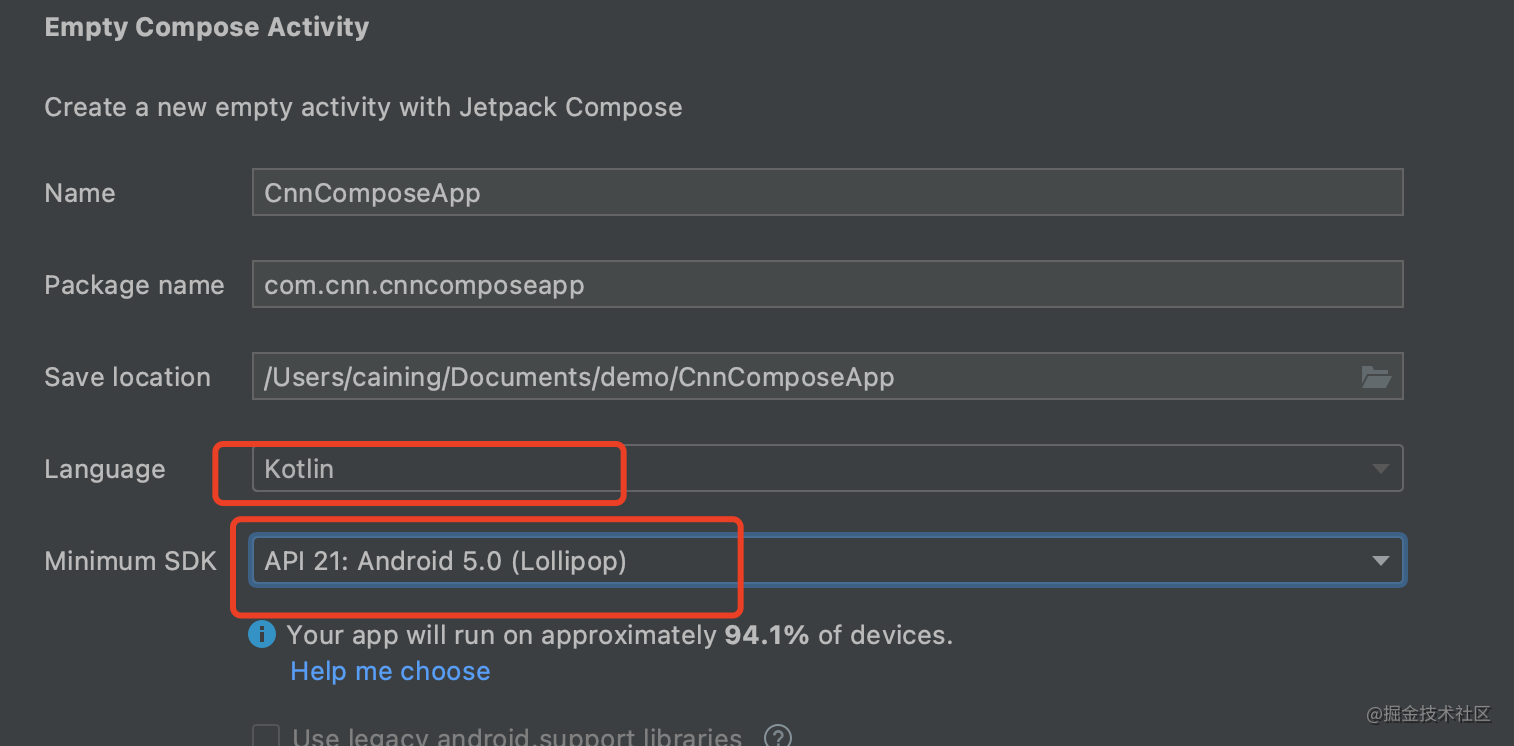This screenshot has height=746, width=1514.
Task: Click the 'Name' field label
Action: tap(80, 193)
